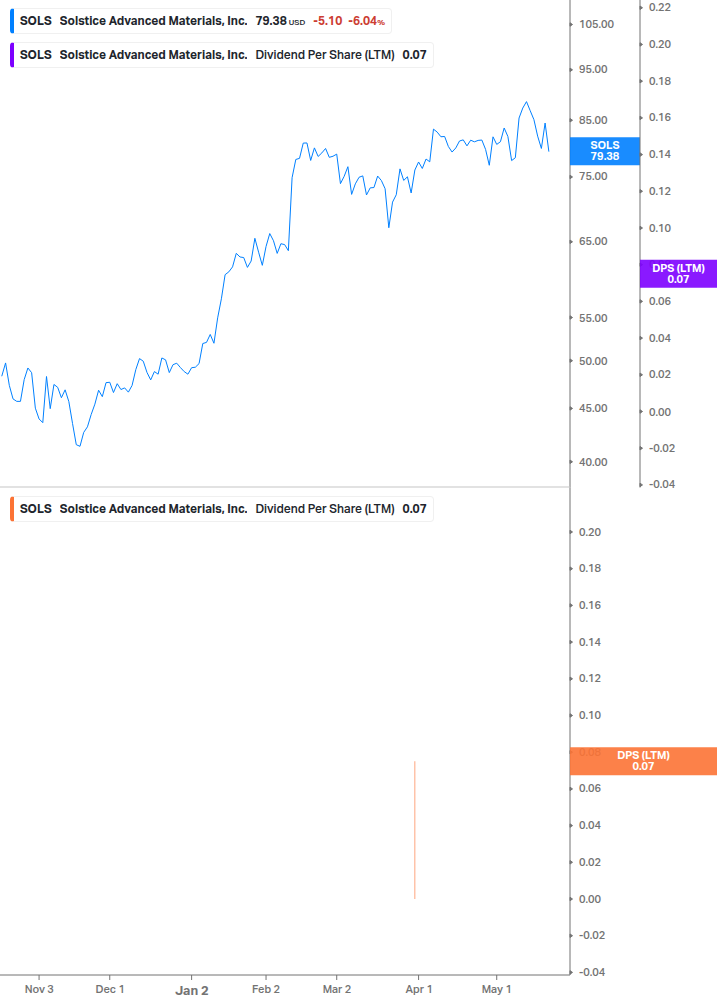The width and height of the screenshot is (717, 1005).
Task: Click the 75.00 price axis label
Action: pos(593,176)
